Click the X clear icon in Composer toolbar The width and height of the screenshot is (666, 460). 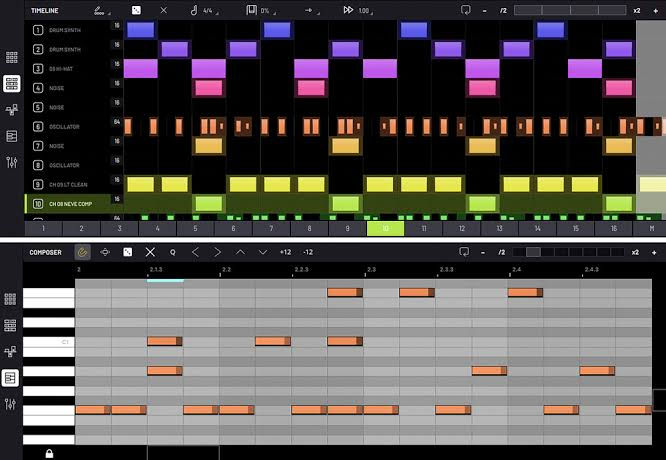150,252
